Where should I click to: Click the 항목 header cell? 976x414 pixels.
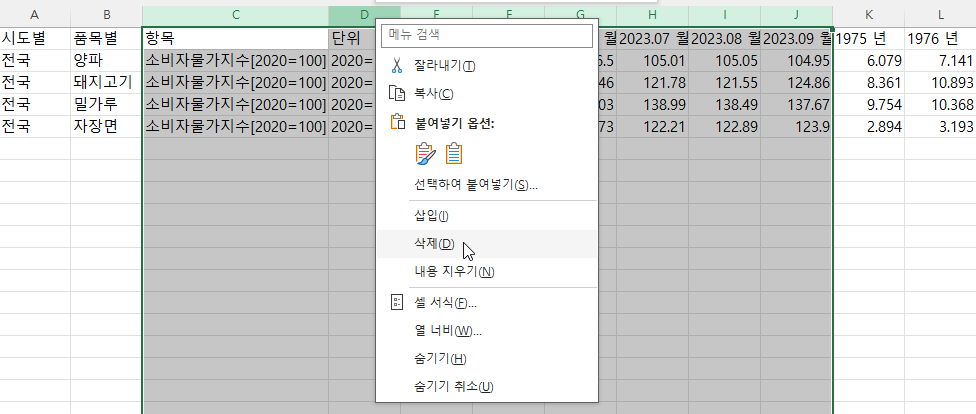[235, 39]
